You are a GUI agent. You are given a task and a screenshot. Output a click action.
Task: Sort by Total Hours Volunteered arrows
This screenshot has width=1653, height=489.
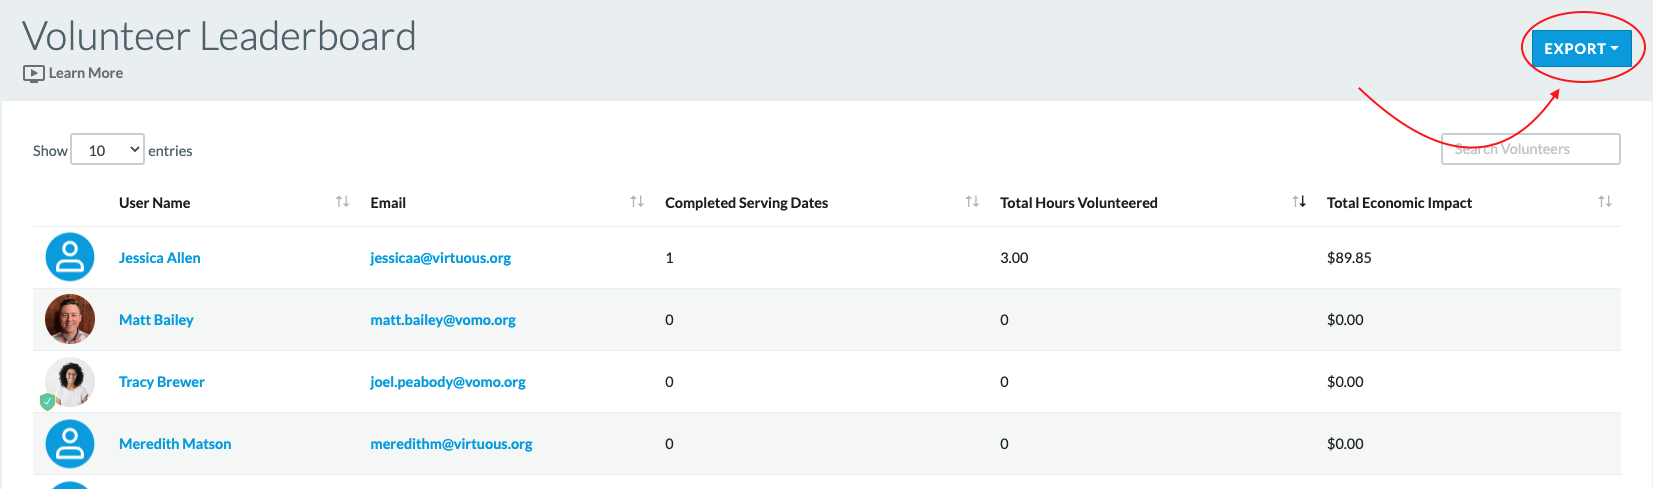point(1299,202)
